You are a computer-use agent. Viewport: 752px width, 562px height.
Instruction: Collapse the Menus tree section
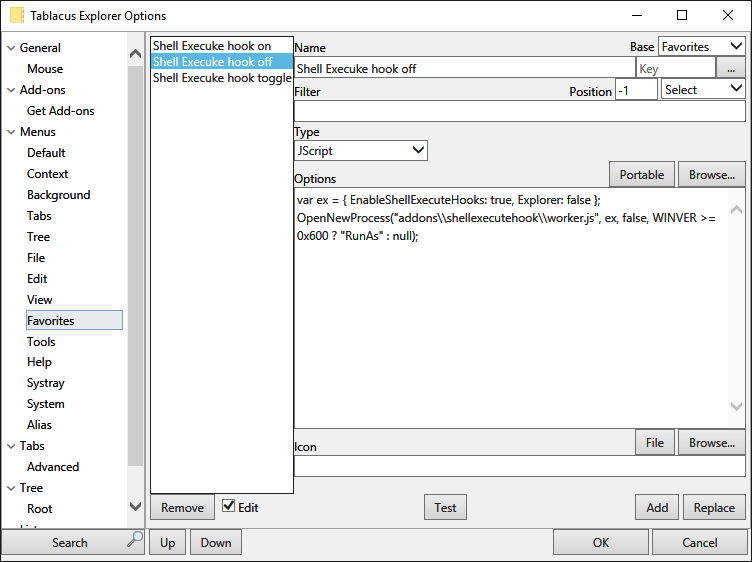coord(12,132)
